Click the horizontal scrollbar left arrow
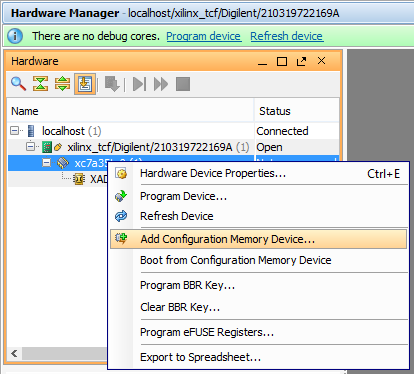Image resolution: width=414 pixels, height=374 pixels. tap(14, 354)
